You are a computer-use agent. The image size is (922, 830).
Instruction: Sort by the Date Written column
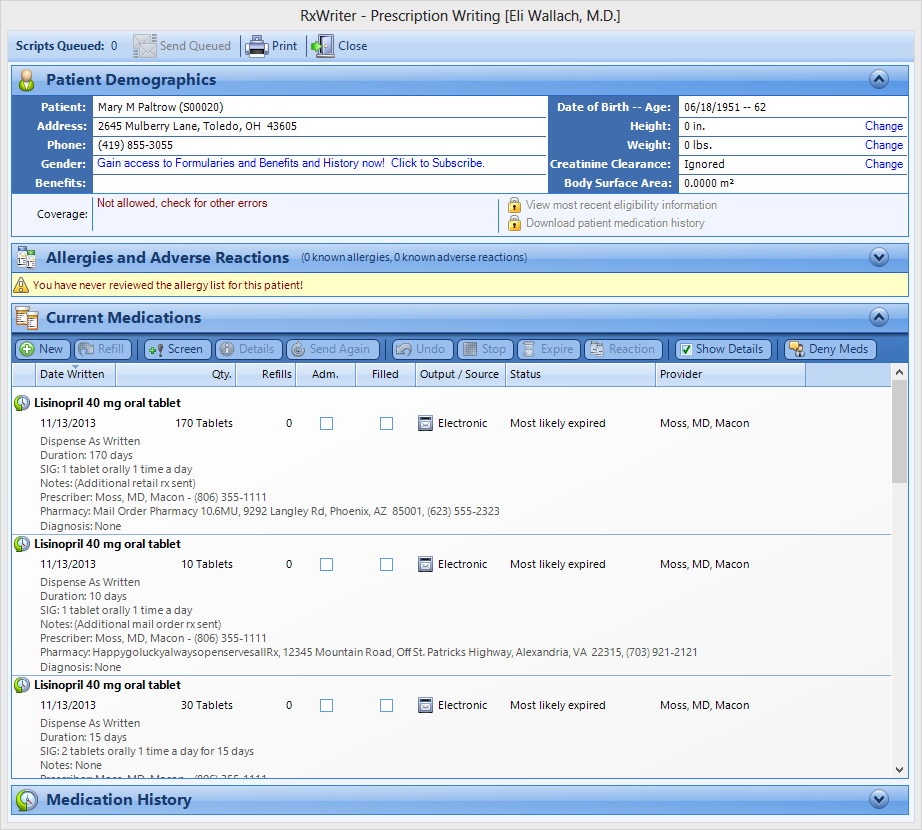[x=75, y=374]
